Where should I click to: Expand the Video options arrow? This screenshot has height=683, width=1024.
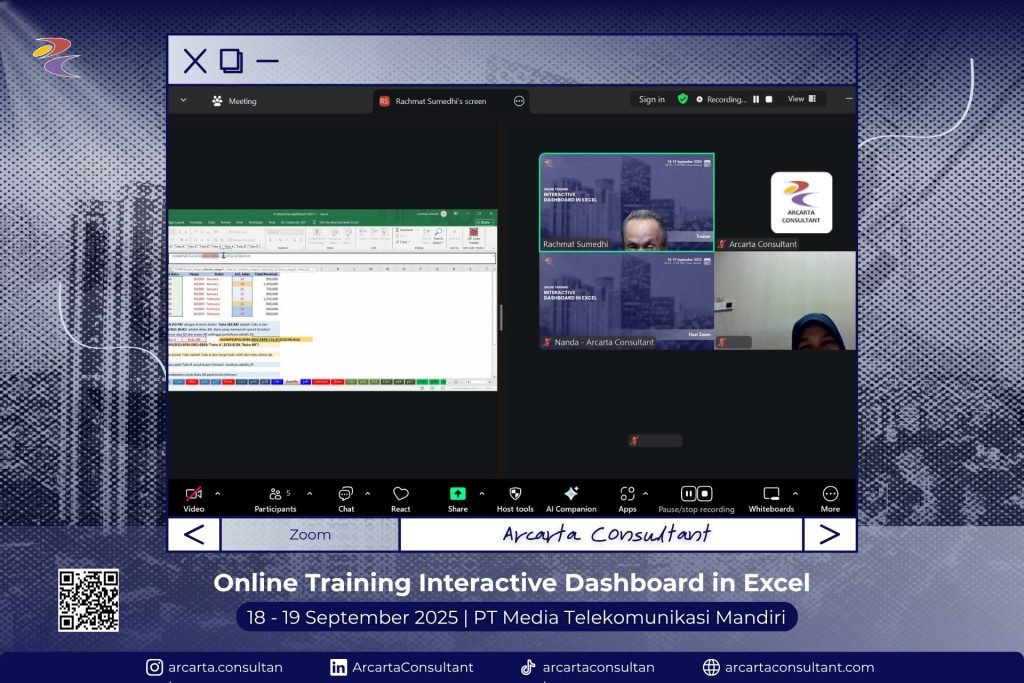(218, 493)
